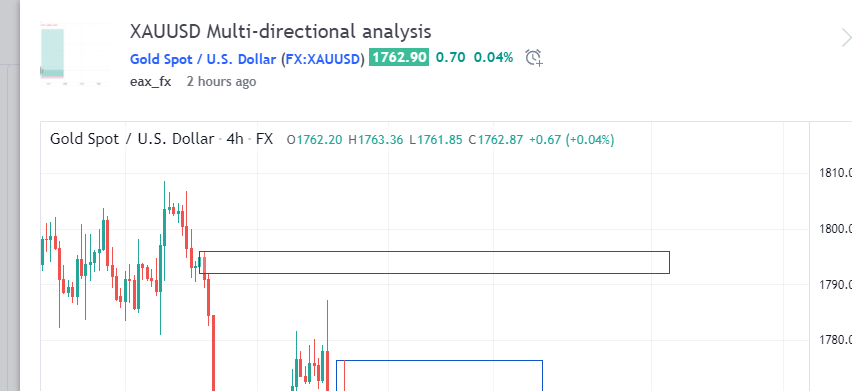Click the FX exchange label in chart legend
The image size is (852, 391).
pos(265,140)
